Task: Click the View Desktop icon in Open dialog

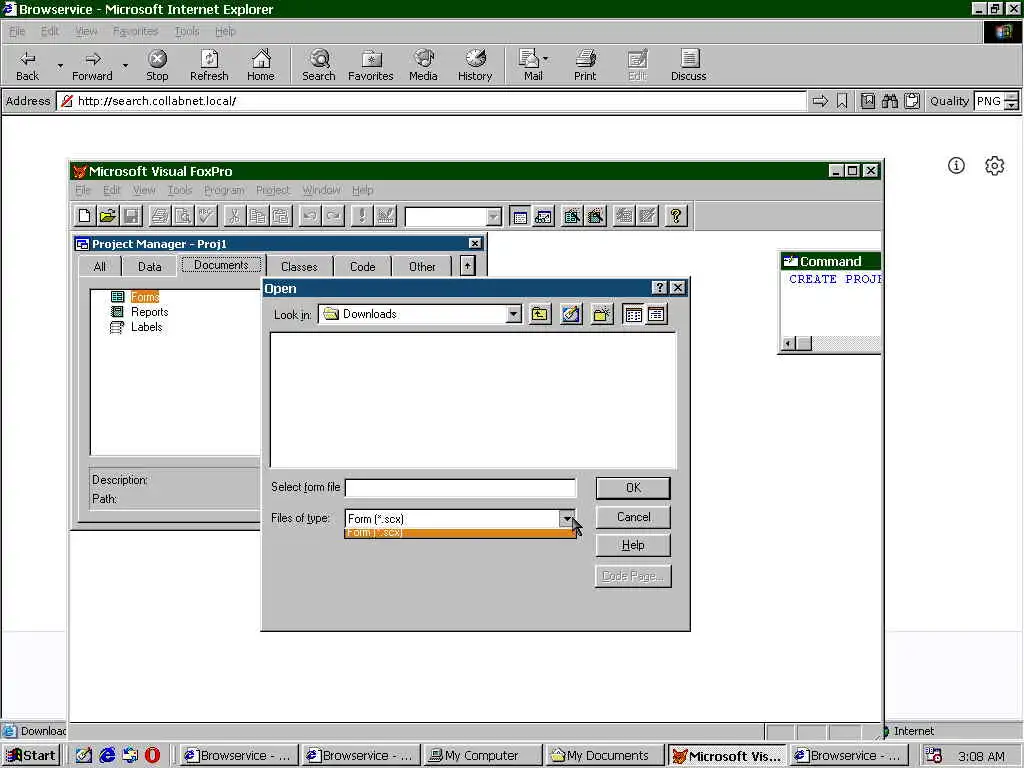Action: pyautogui.click(x=571, y=315)
